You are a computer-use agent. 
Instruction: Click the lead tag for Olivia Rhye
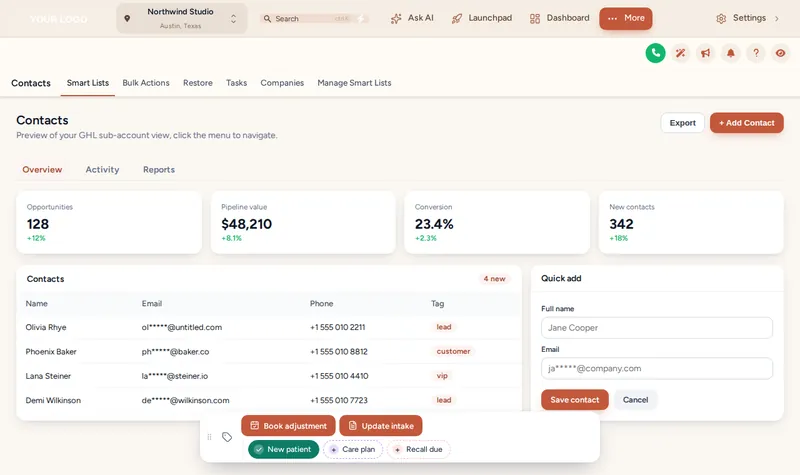(x=443, y=327)
